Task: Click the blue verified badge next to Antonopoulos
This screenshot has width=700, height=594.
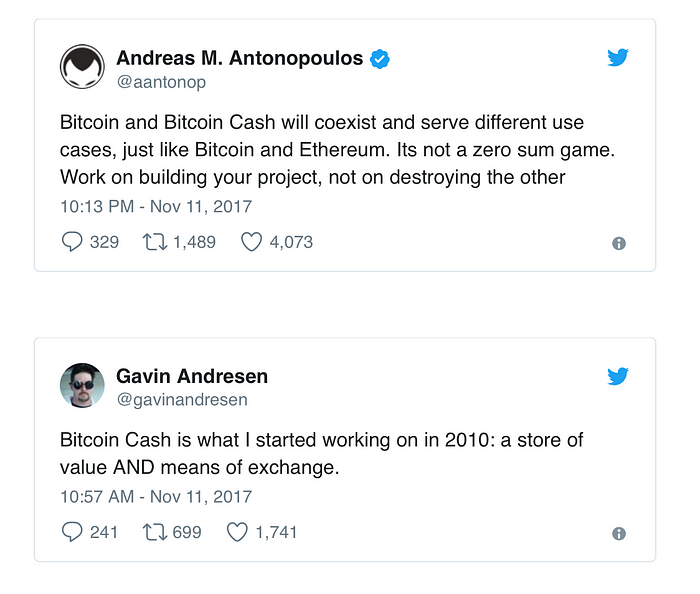Action: coord(379,59)
